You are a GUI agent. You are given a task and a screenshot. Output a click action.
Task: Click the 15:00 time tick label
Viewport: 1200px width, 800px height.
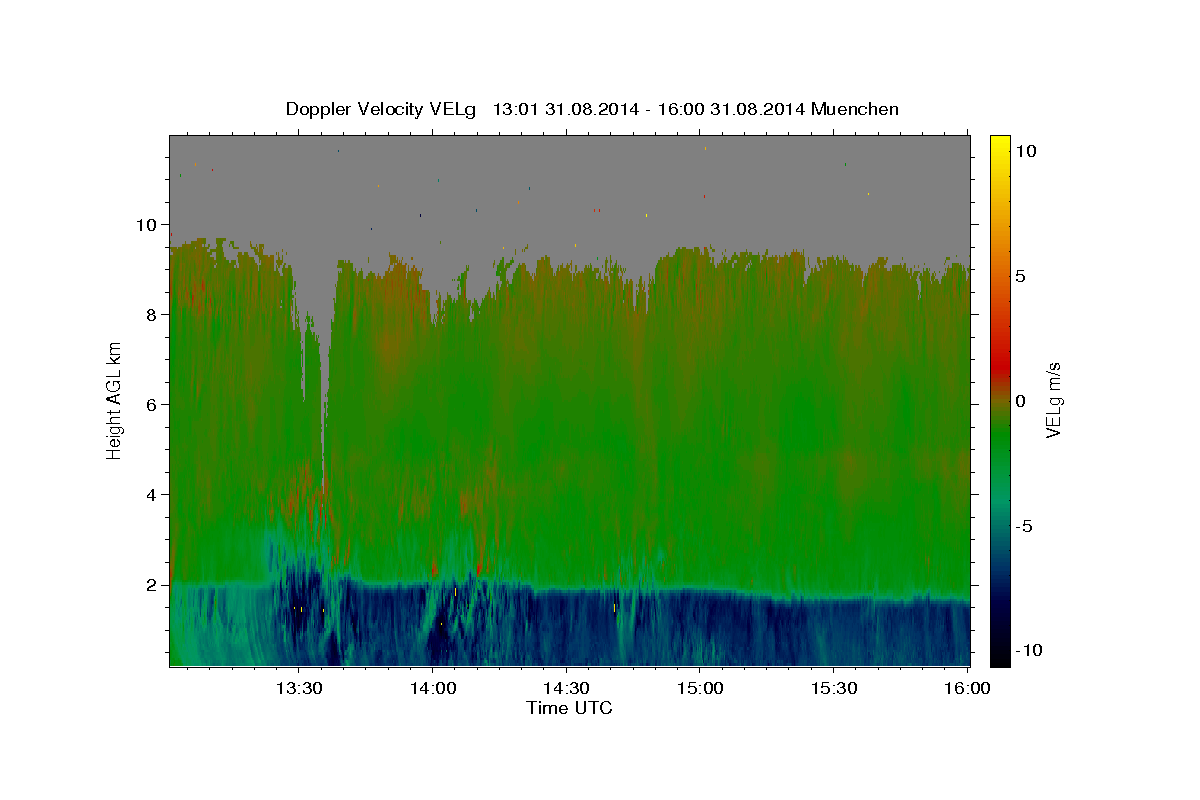[x=700, y=688]
